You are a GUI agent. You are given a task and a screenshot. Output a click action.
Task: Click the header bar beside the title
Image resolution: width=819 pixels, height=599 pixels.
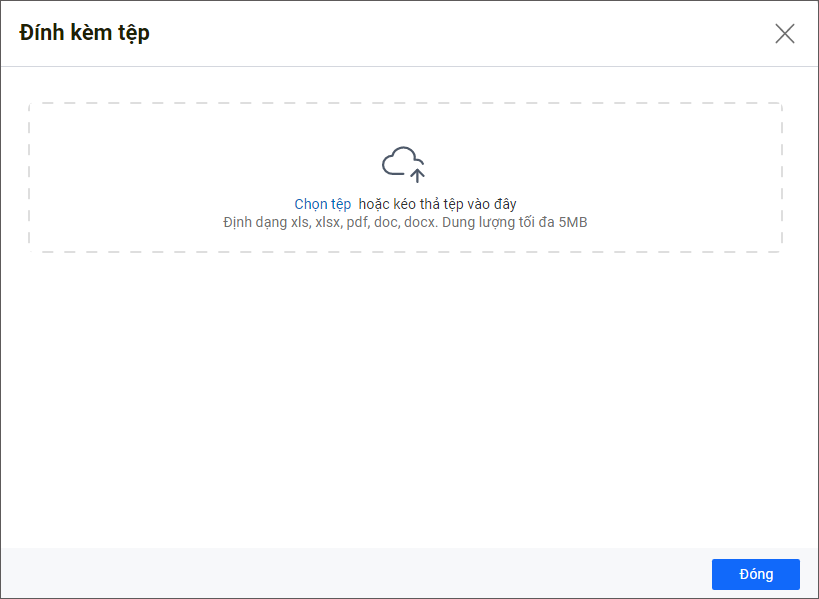(450, 33)
